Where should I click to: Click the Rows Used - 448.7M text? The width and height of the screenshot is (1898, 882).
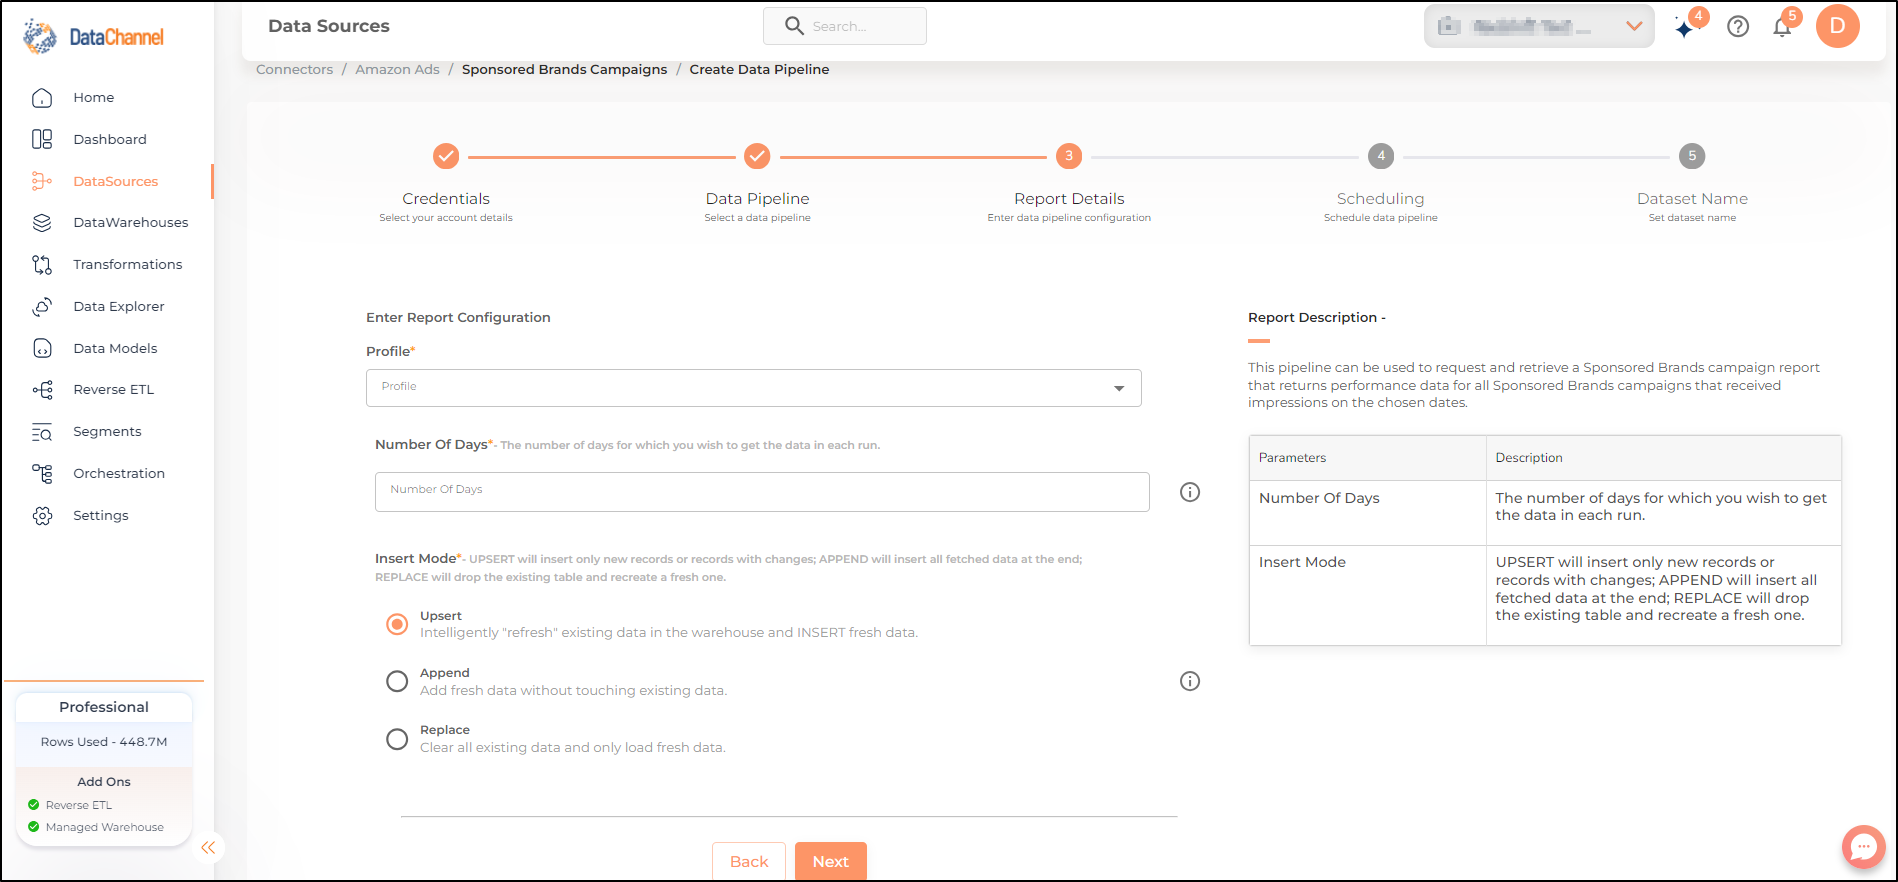click(x=104, y=742)
